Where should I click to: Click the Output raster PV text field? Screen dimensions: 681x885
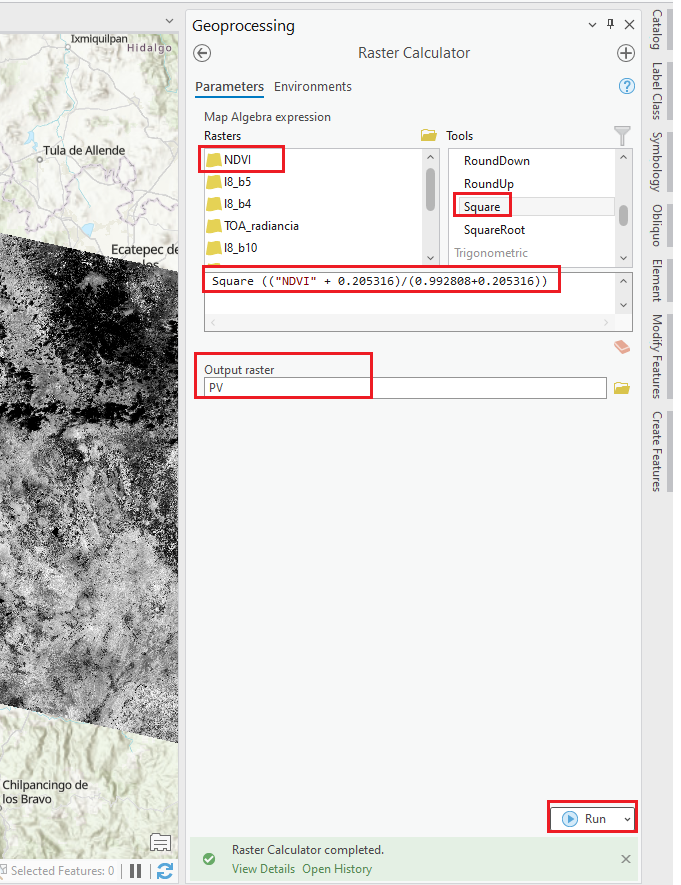point(404,388)
